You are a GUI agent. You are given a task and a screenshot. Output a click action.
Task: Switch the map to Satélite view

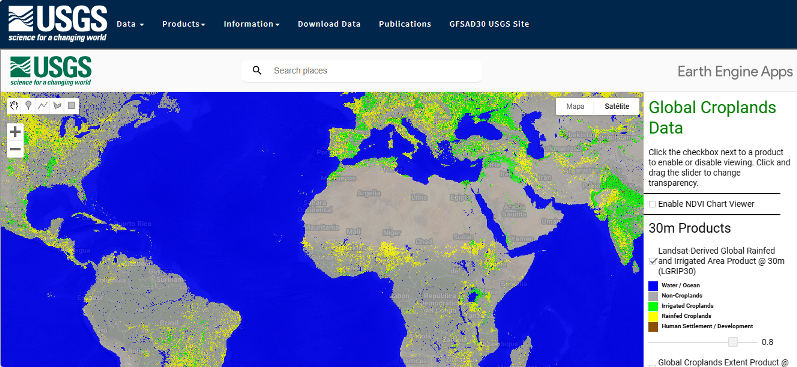(617, 106)
